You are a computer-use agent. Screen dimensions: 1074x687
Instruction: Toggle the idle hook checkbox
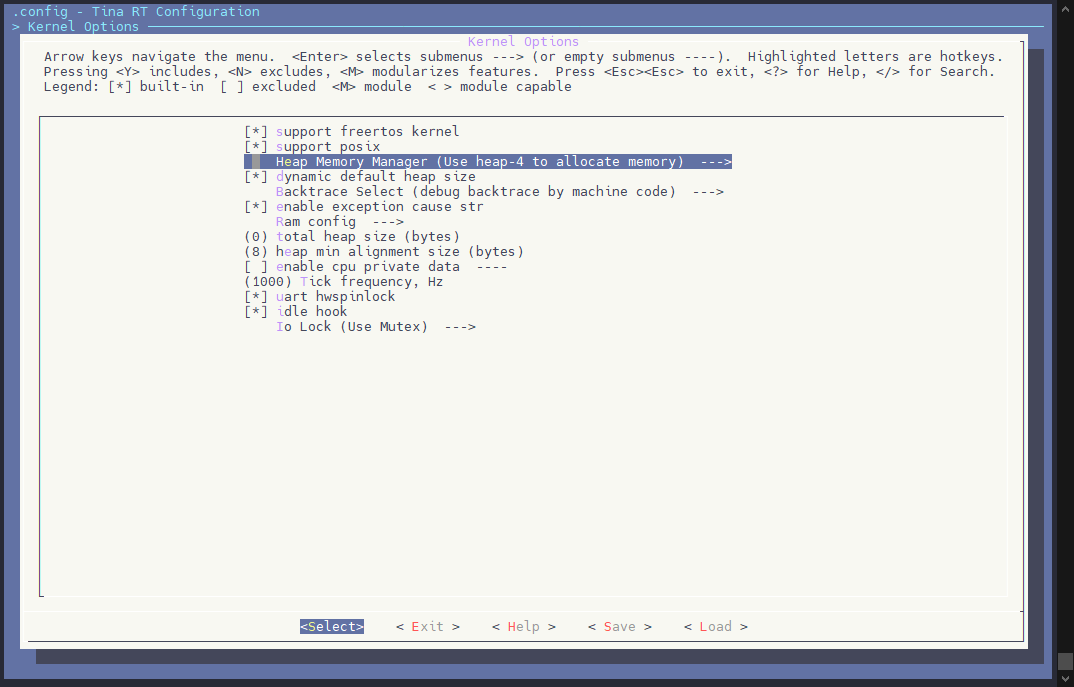coord(256,312)
